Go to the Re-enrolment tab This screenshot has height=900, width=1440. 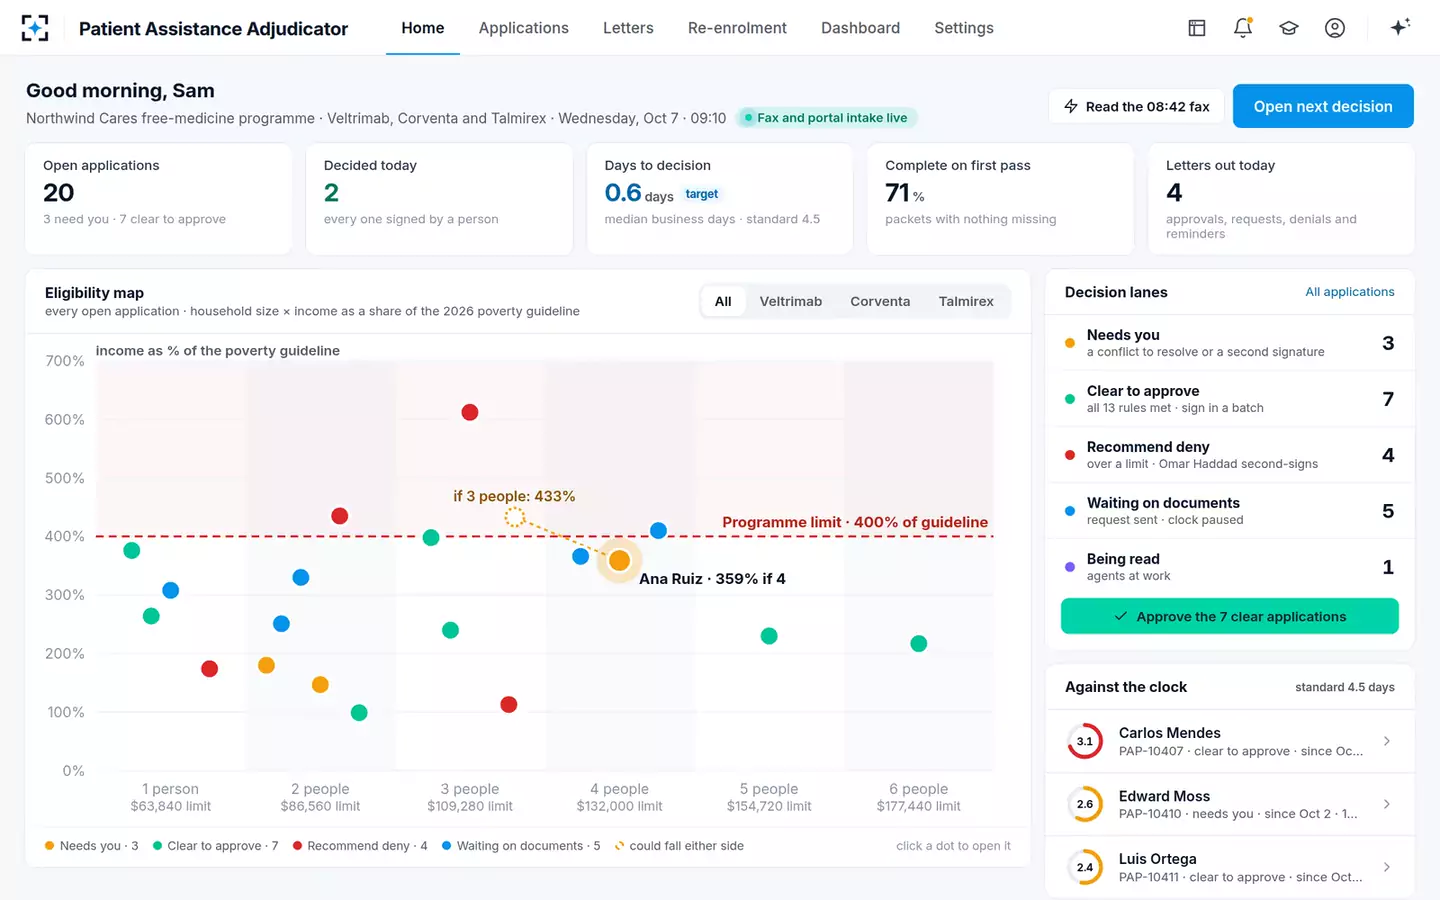tap(737, 28)
